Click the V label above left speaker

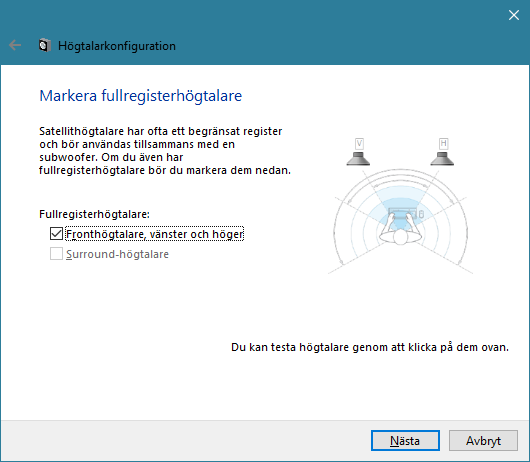coord(359,144)
